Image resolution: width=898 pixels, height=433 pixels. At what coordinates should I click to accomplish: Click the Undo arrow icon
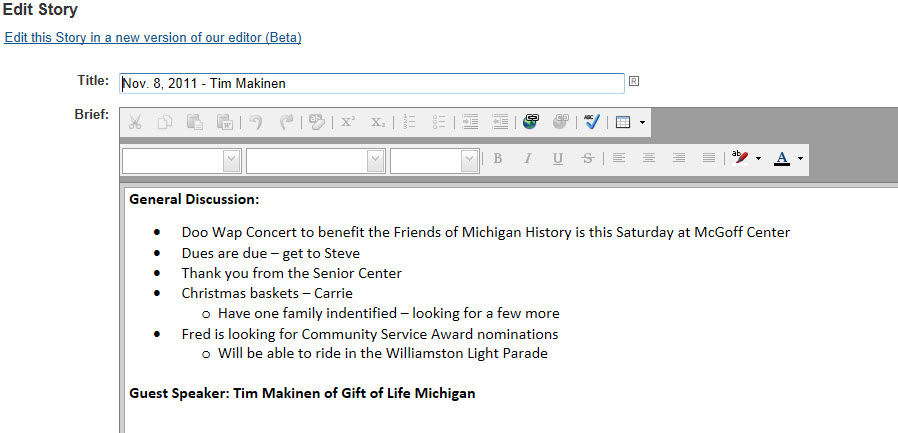click(256, 121)
